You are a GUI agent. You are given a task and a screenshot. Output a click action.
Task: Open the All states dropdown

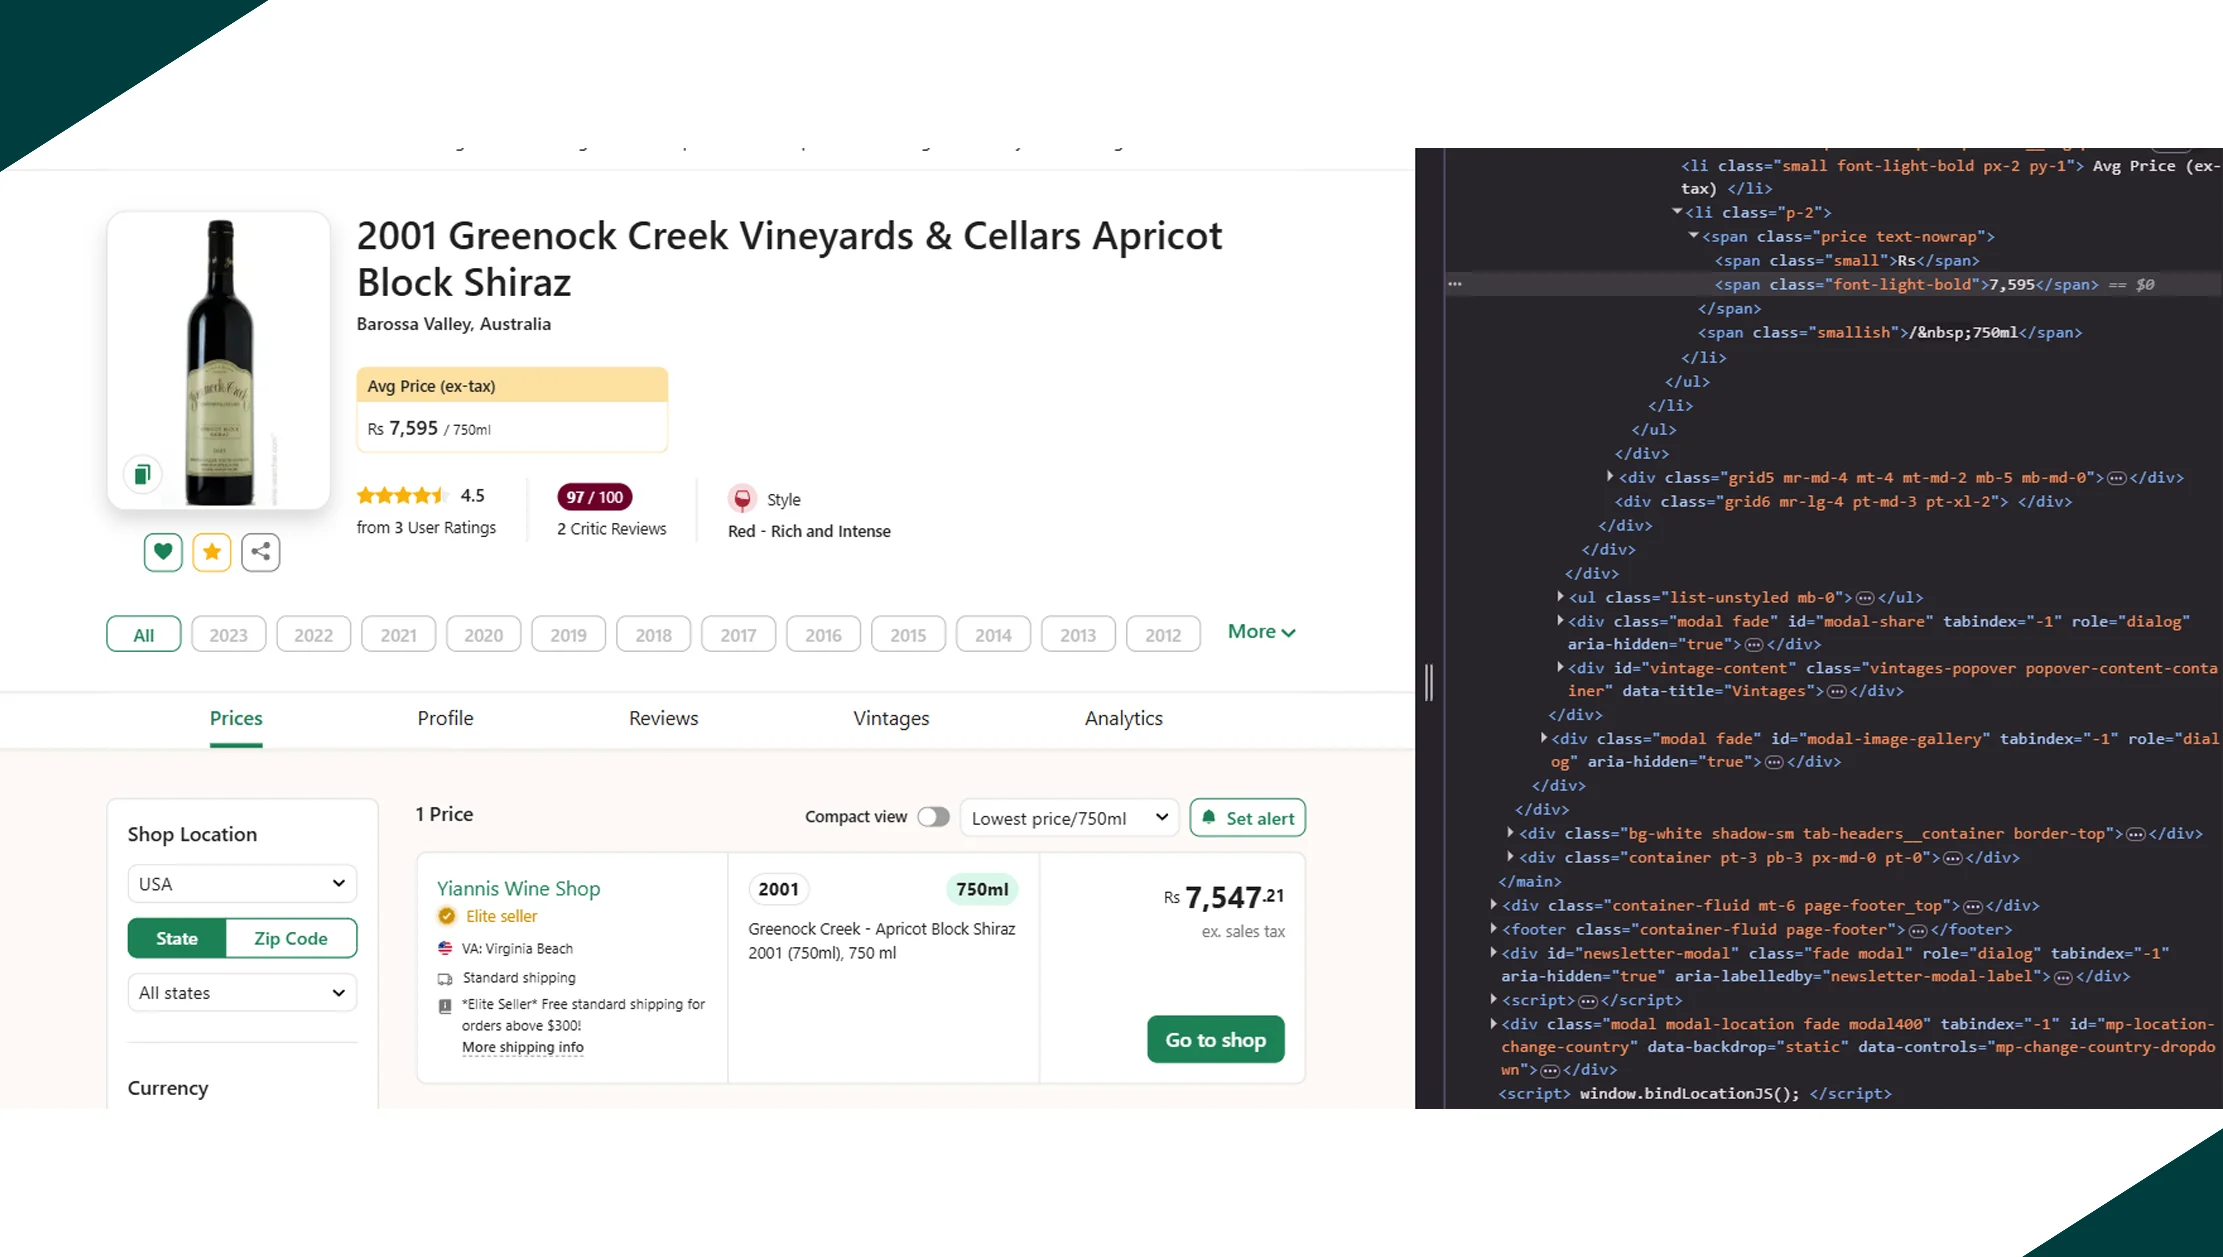242,993
